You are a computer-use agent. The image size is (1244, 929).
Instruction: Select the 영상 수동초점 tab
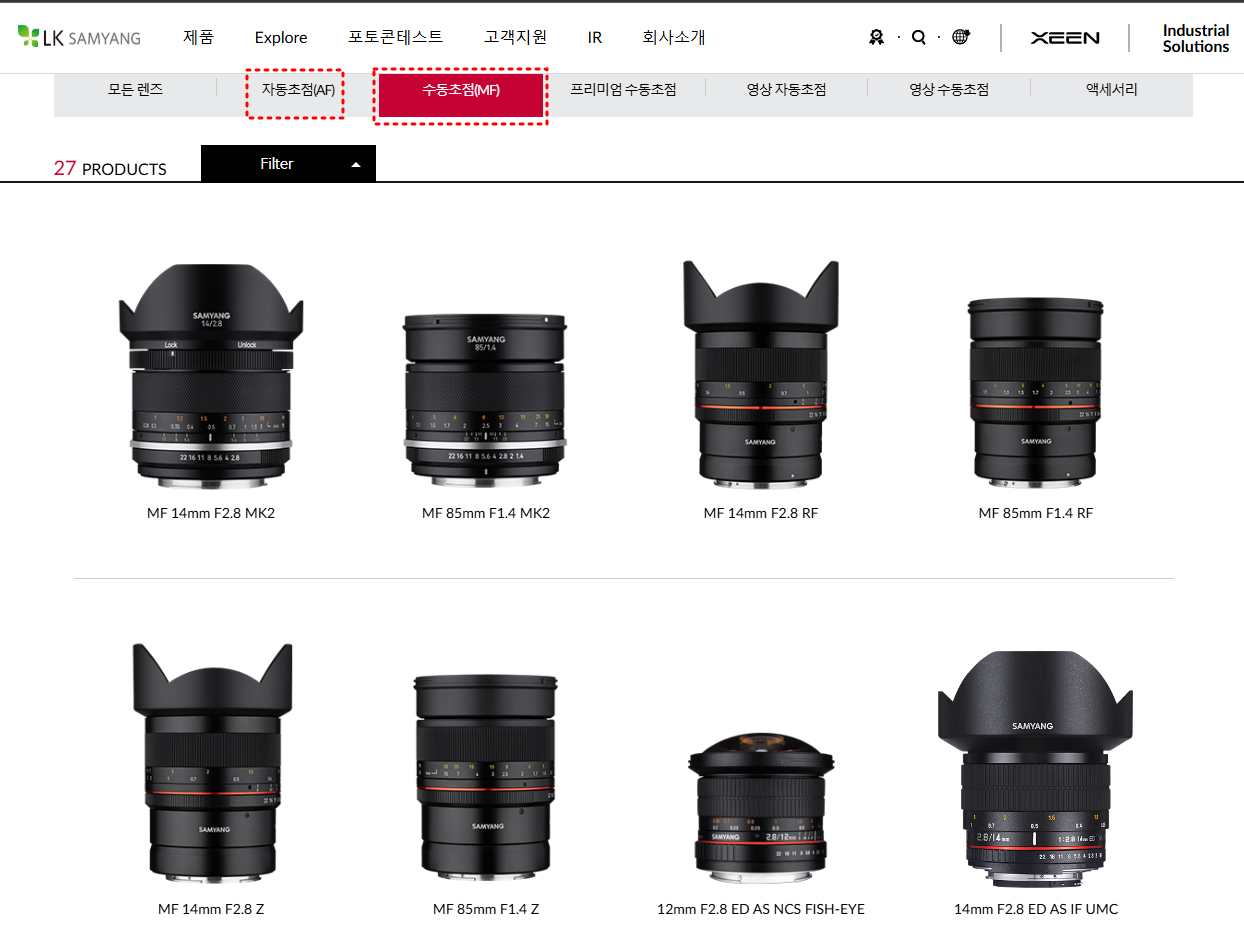(x=948, y=89)
